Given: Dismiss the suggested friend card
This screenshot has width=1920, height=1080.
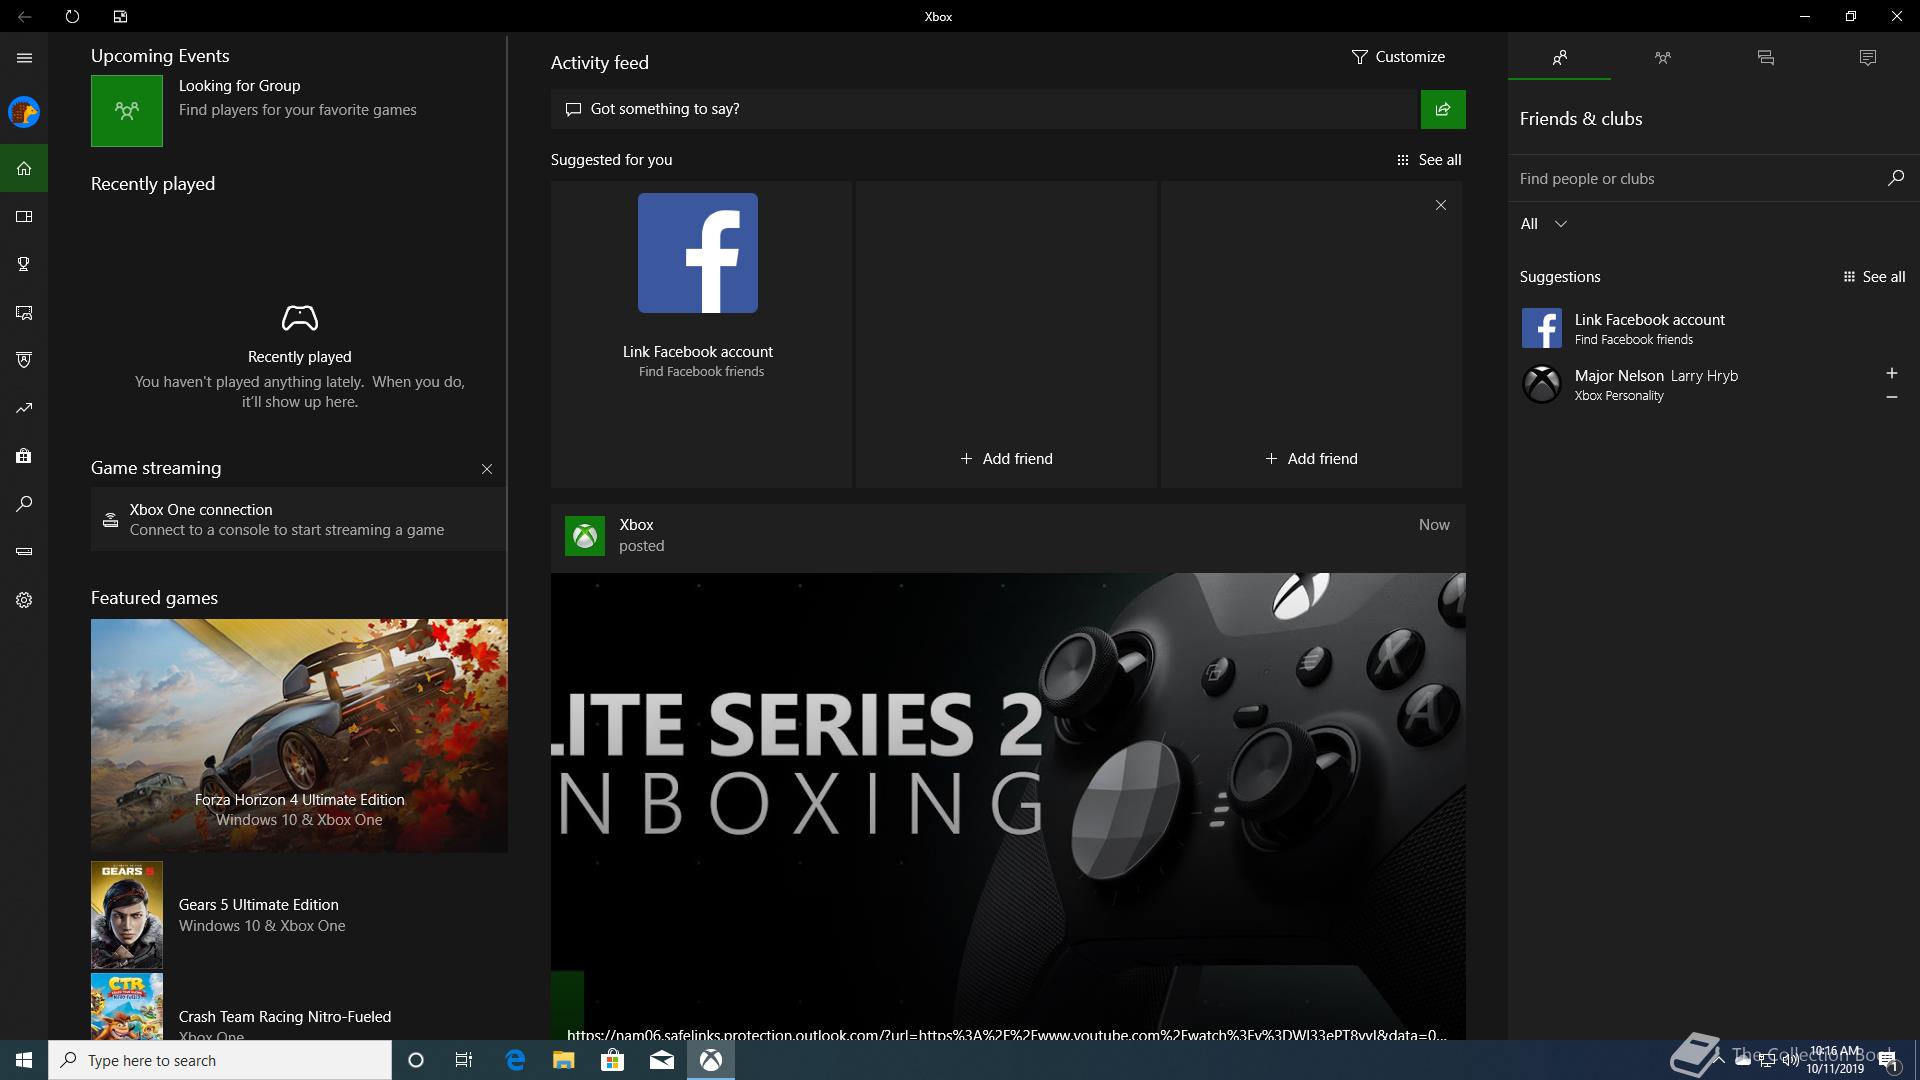Looking at the screenshot, I should coord(1440,205).
